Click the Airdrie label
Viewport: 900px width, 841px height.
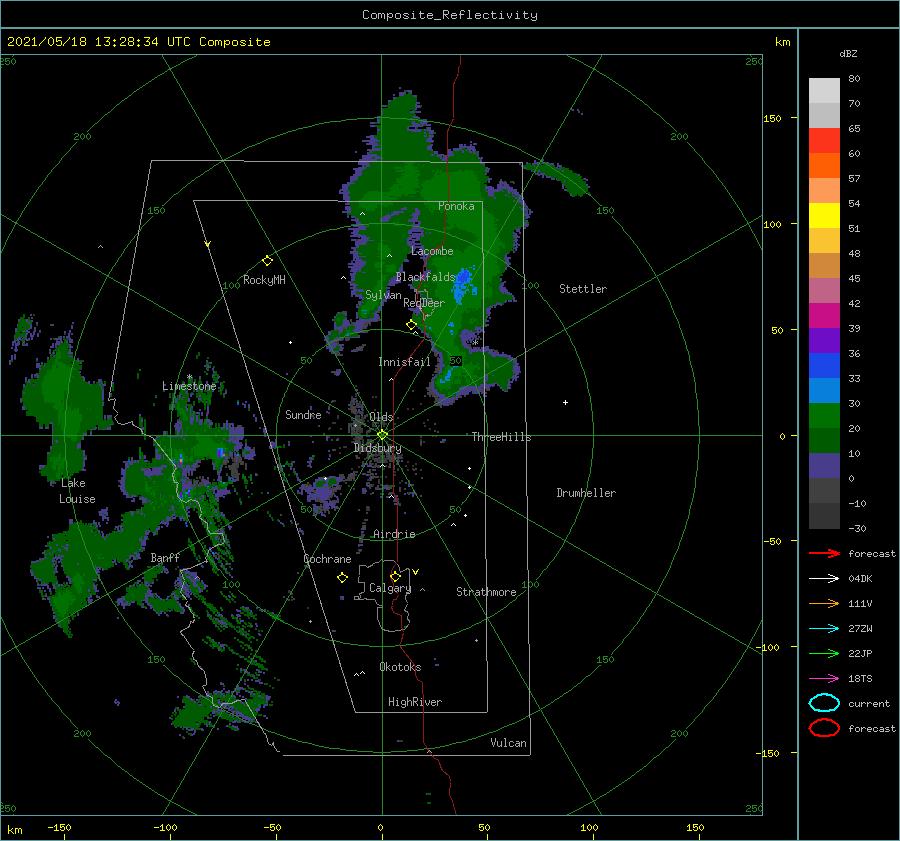tap(394, 534)
